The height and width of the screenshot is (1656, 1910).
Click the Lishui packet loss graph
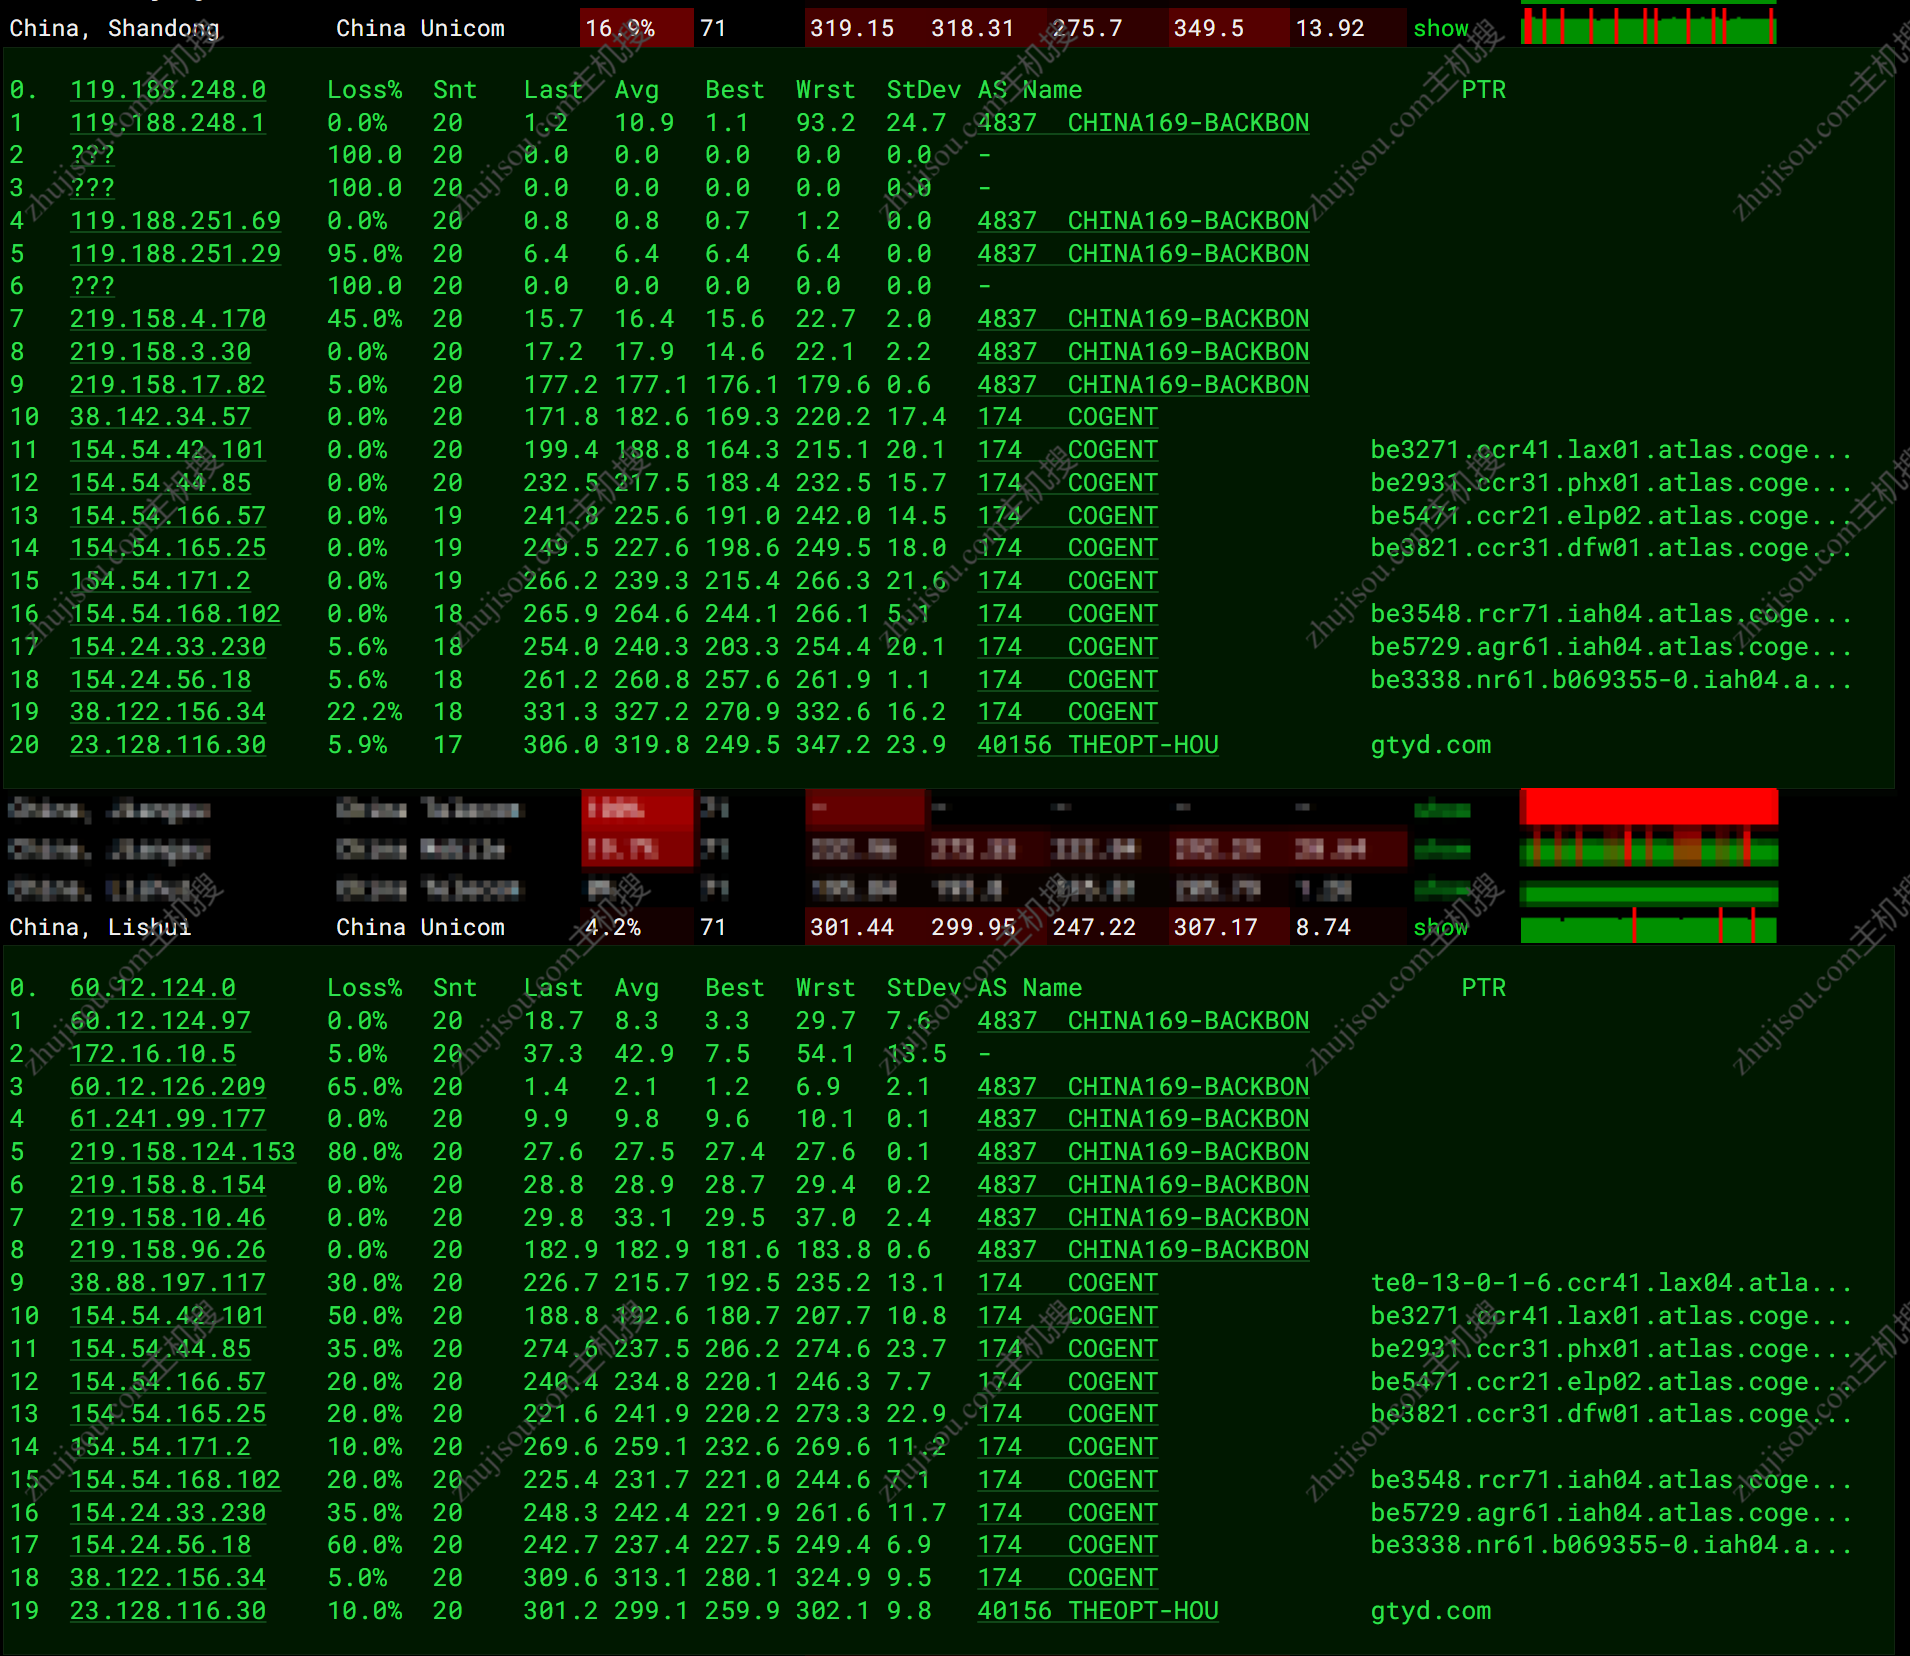[x=1648, y=926]
